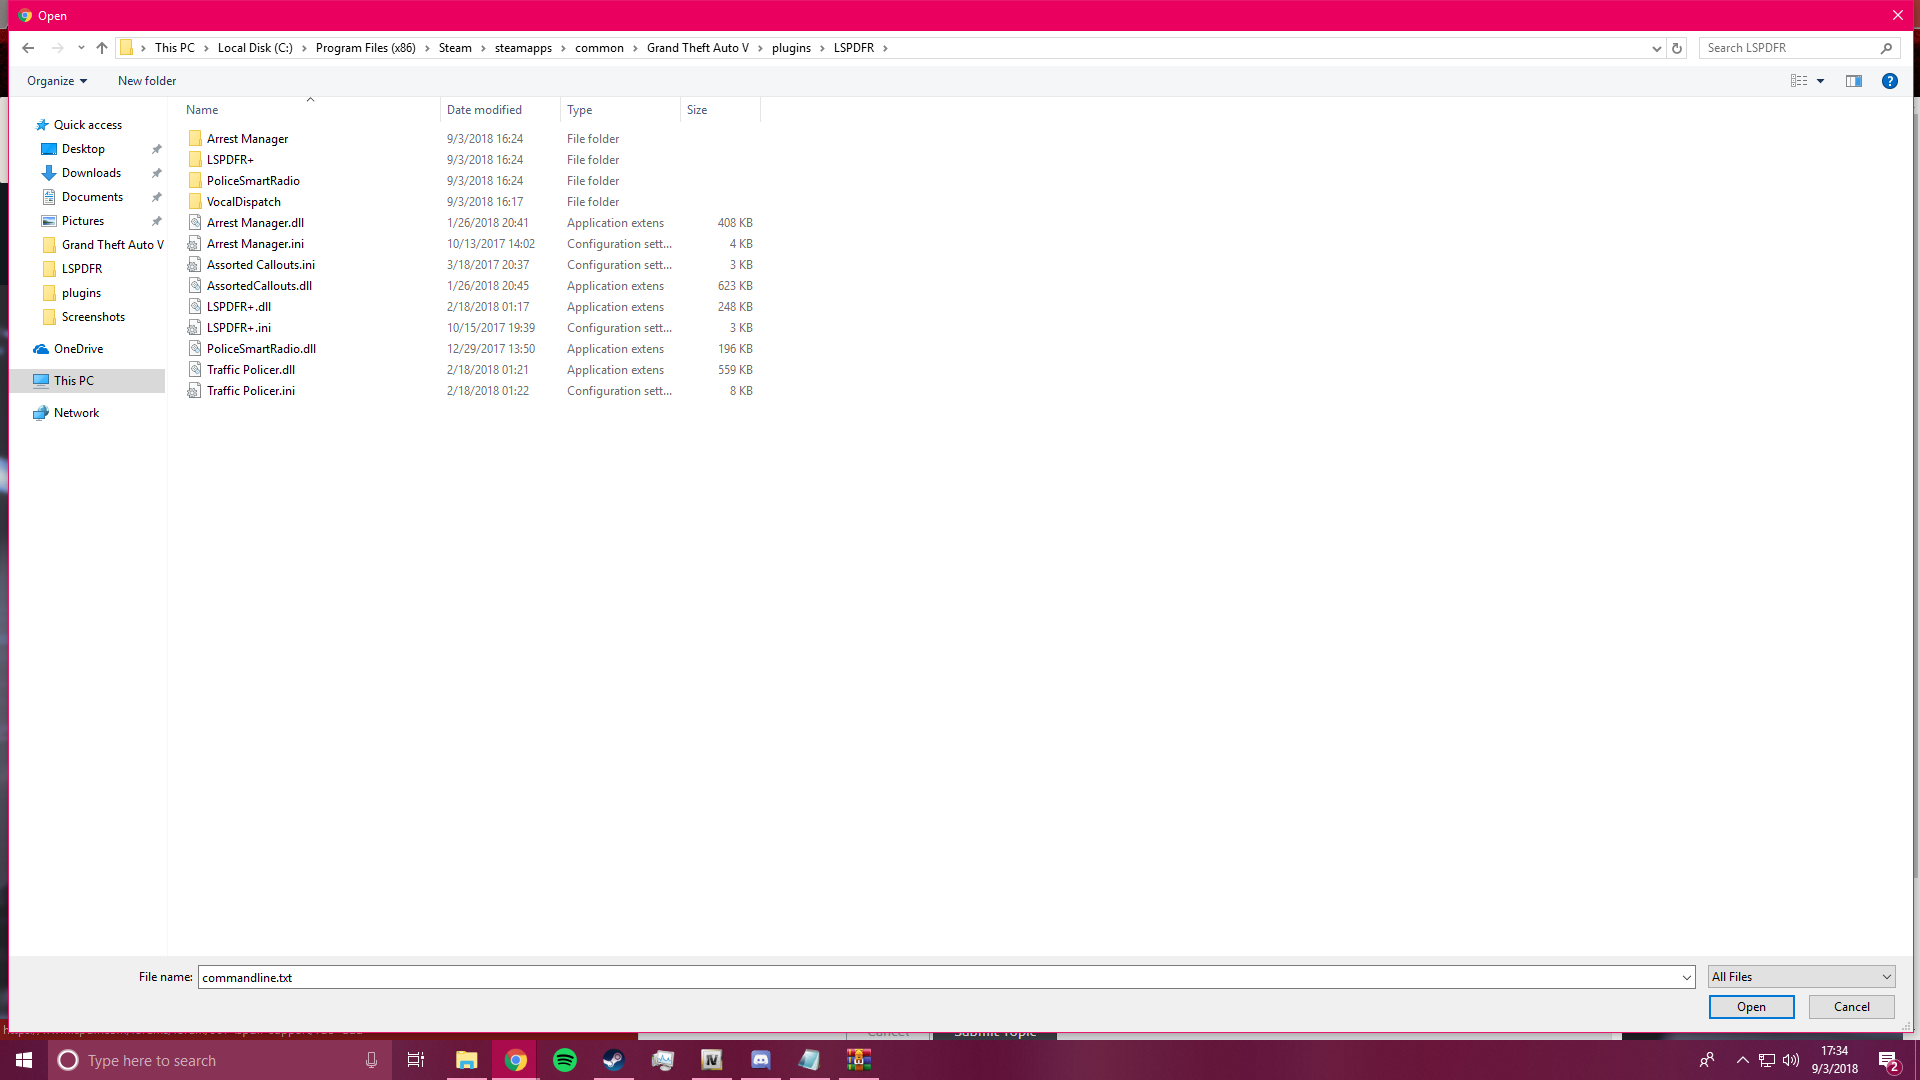Open the All Files type dropdown
1920x1080 pixels.
point(1800,977)
